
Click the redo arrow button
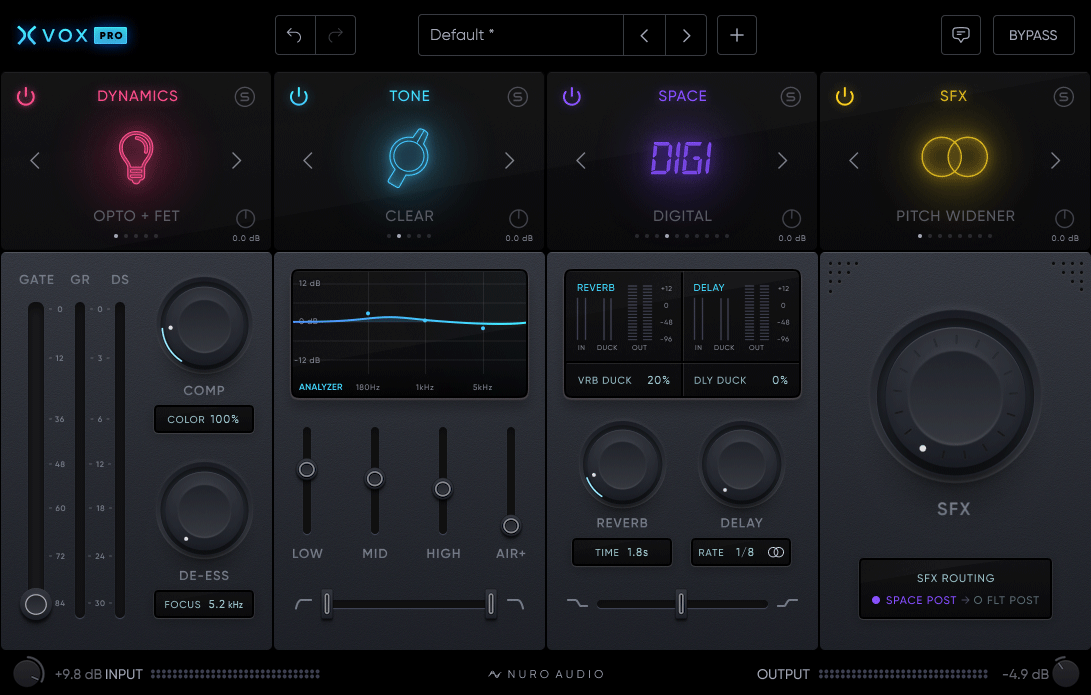coord(335,35)
